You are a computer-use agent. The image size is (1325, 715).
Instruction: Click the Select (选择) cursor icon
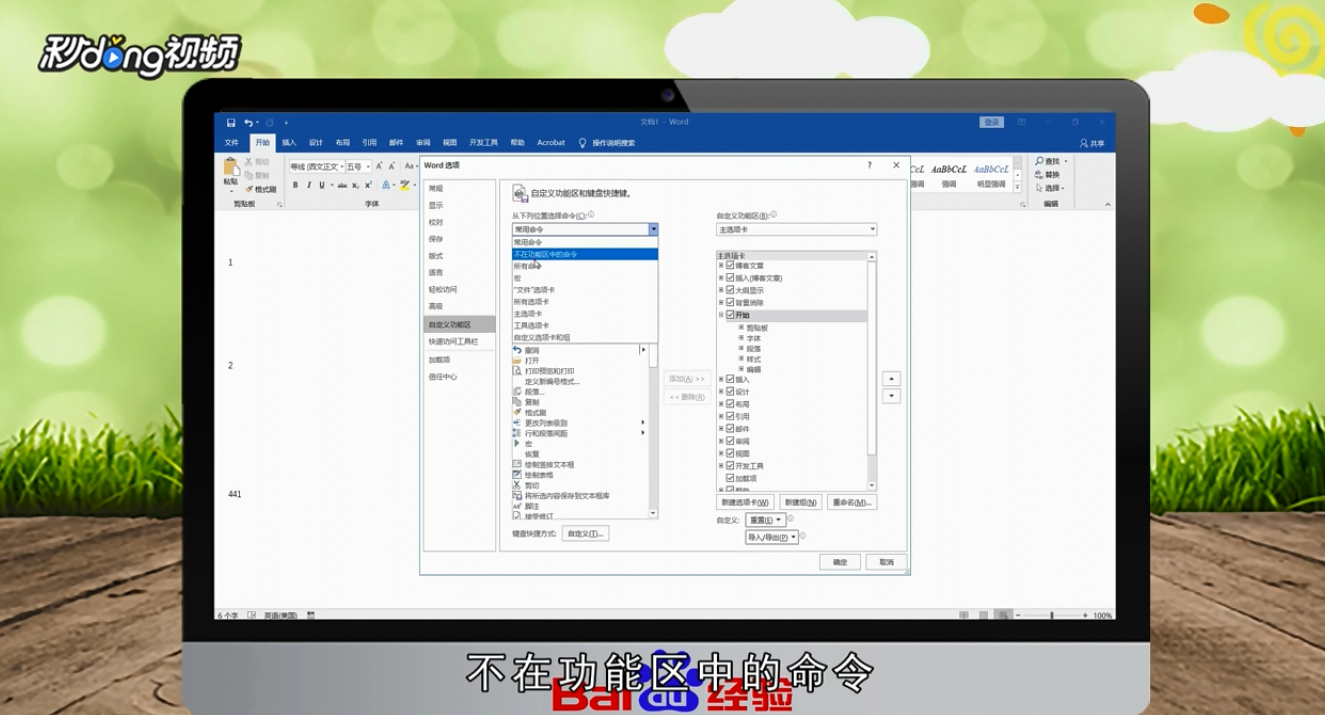pyautogui.click(x=1040, y=188)
